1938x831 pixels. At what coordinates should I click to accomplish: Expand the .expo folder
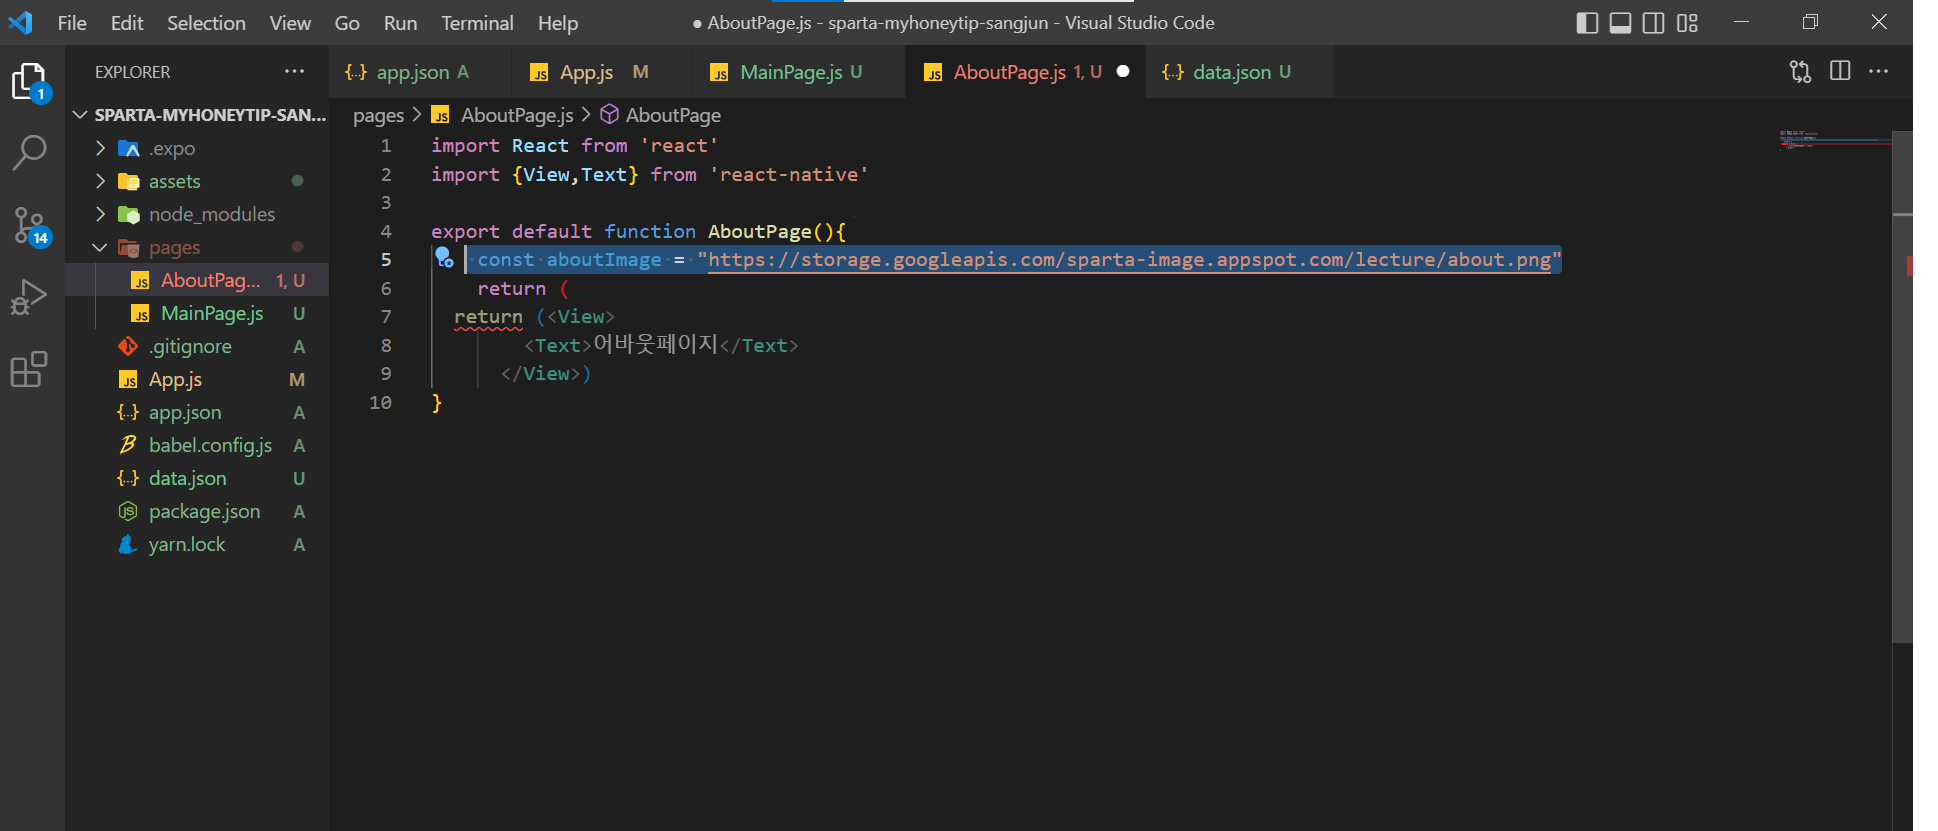coord(100,148)
